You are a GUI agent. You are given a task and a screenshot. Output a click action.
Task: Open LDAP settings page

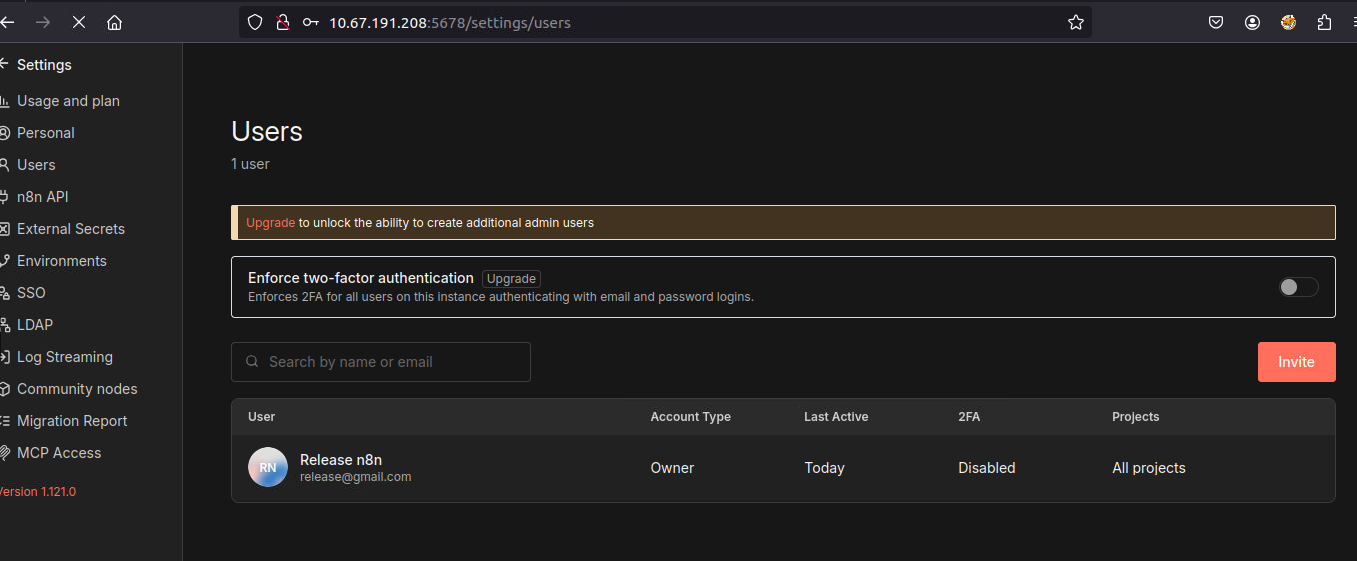click(x=35, y=325)
